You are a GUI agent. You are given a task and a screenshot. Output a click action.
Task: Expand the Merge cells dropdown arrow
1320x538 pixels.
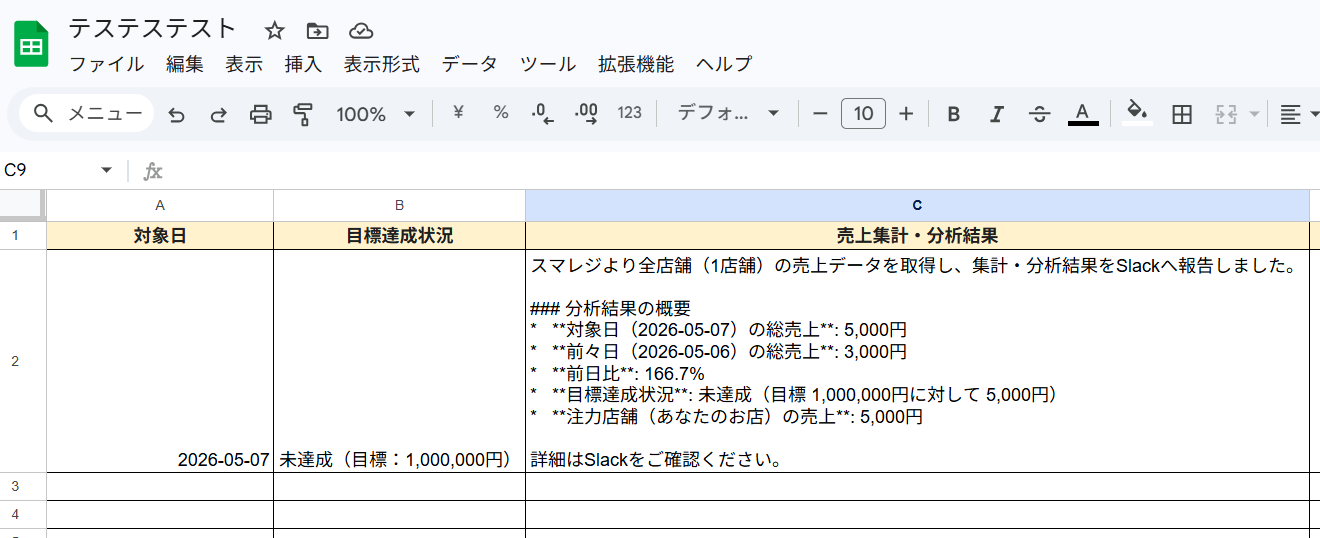click(x=1254, y=114)
